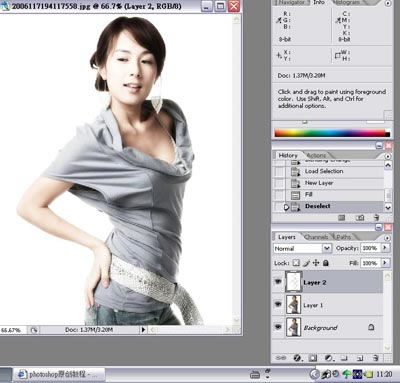Image resolution: width=400 pixels, height=383 pixels.
Task: Create a new layer group folder icon
Action: point(344,358)
